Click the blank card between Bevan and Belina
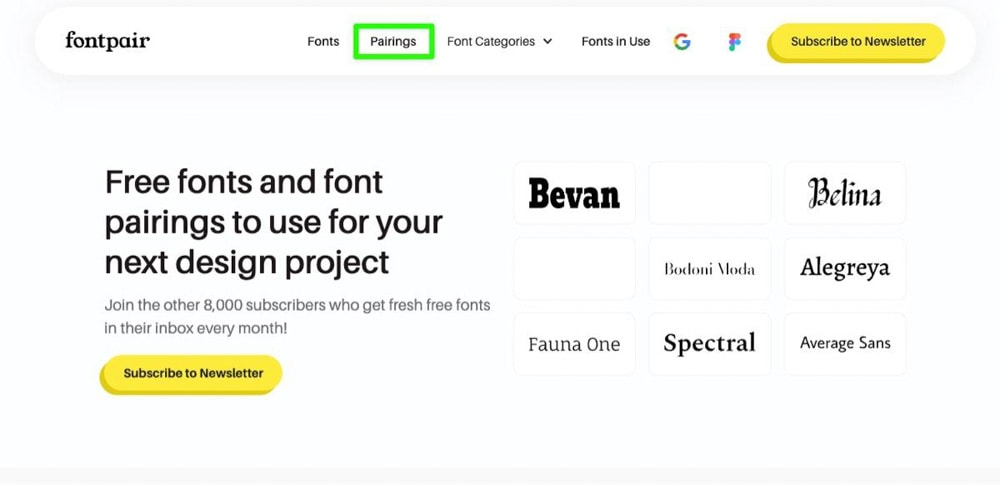 tap(709, 193)
